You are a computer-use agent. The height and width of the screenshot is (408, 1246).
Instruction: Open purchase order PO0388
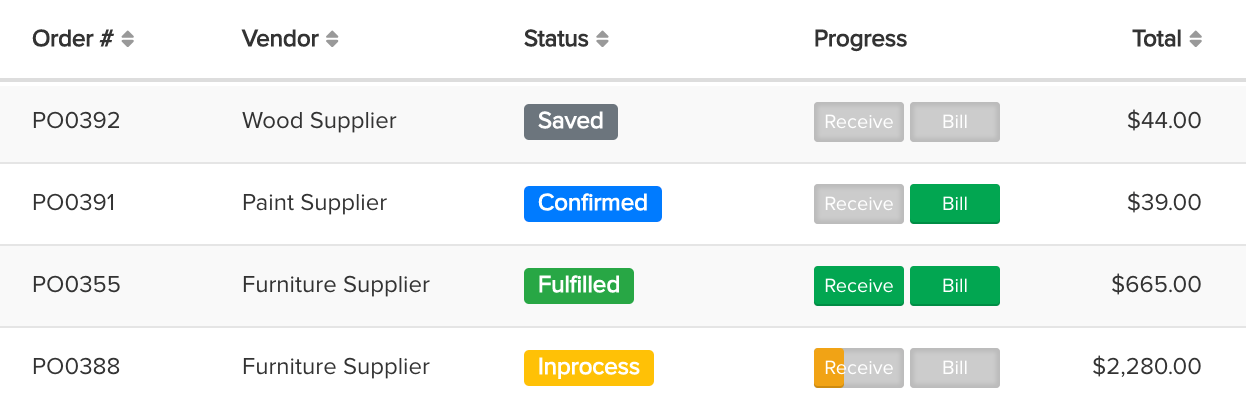point(76,368)
